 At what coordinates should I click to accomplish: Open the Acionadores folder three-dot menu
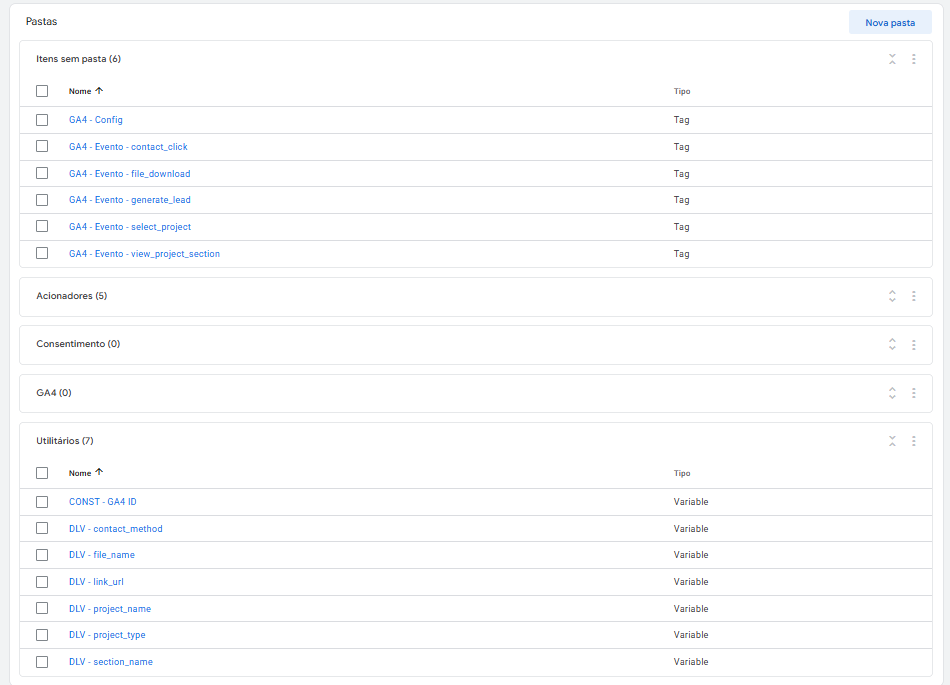pyautogui.click(x=914, y=296)
